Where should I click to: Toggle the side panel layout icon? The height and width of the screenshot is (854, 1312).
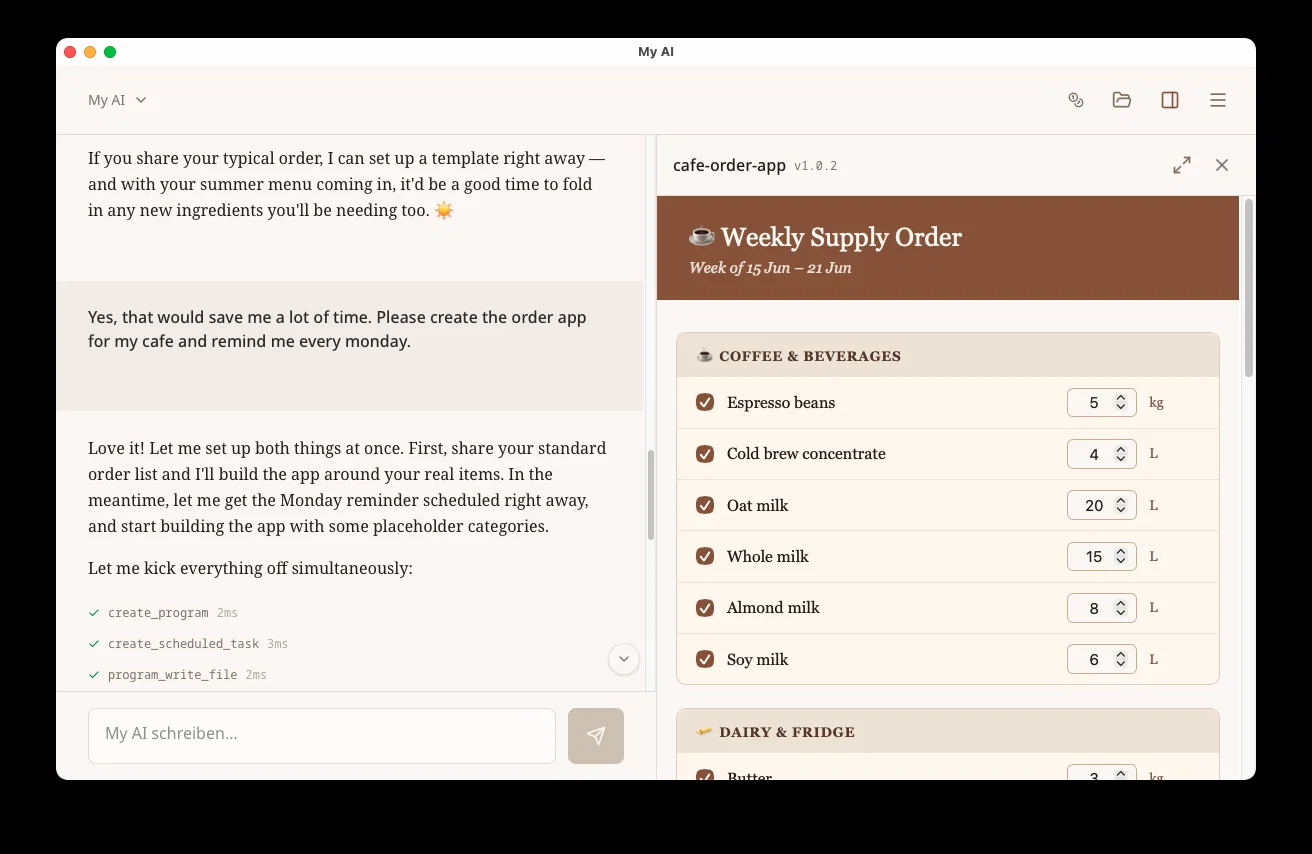(x=1170, y=100)
